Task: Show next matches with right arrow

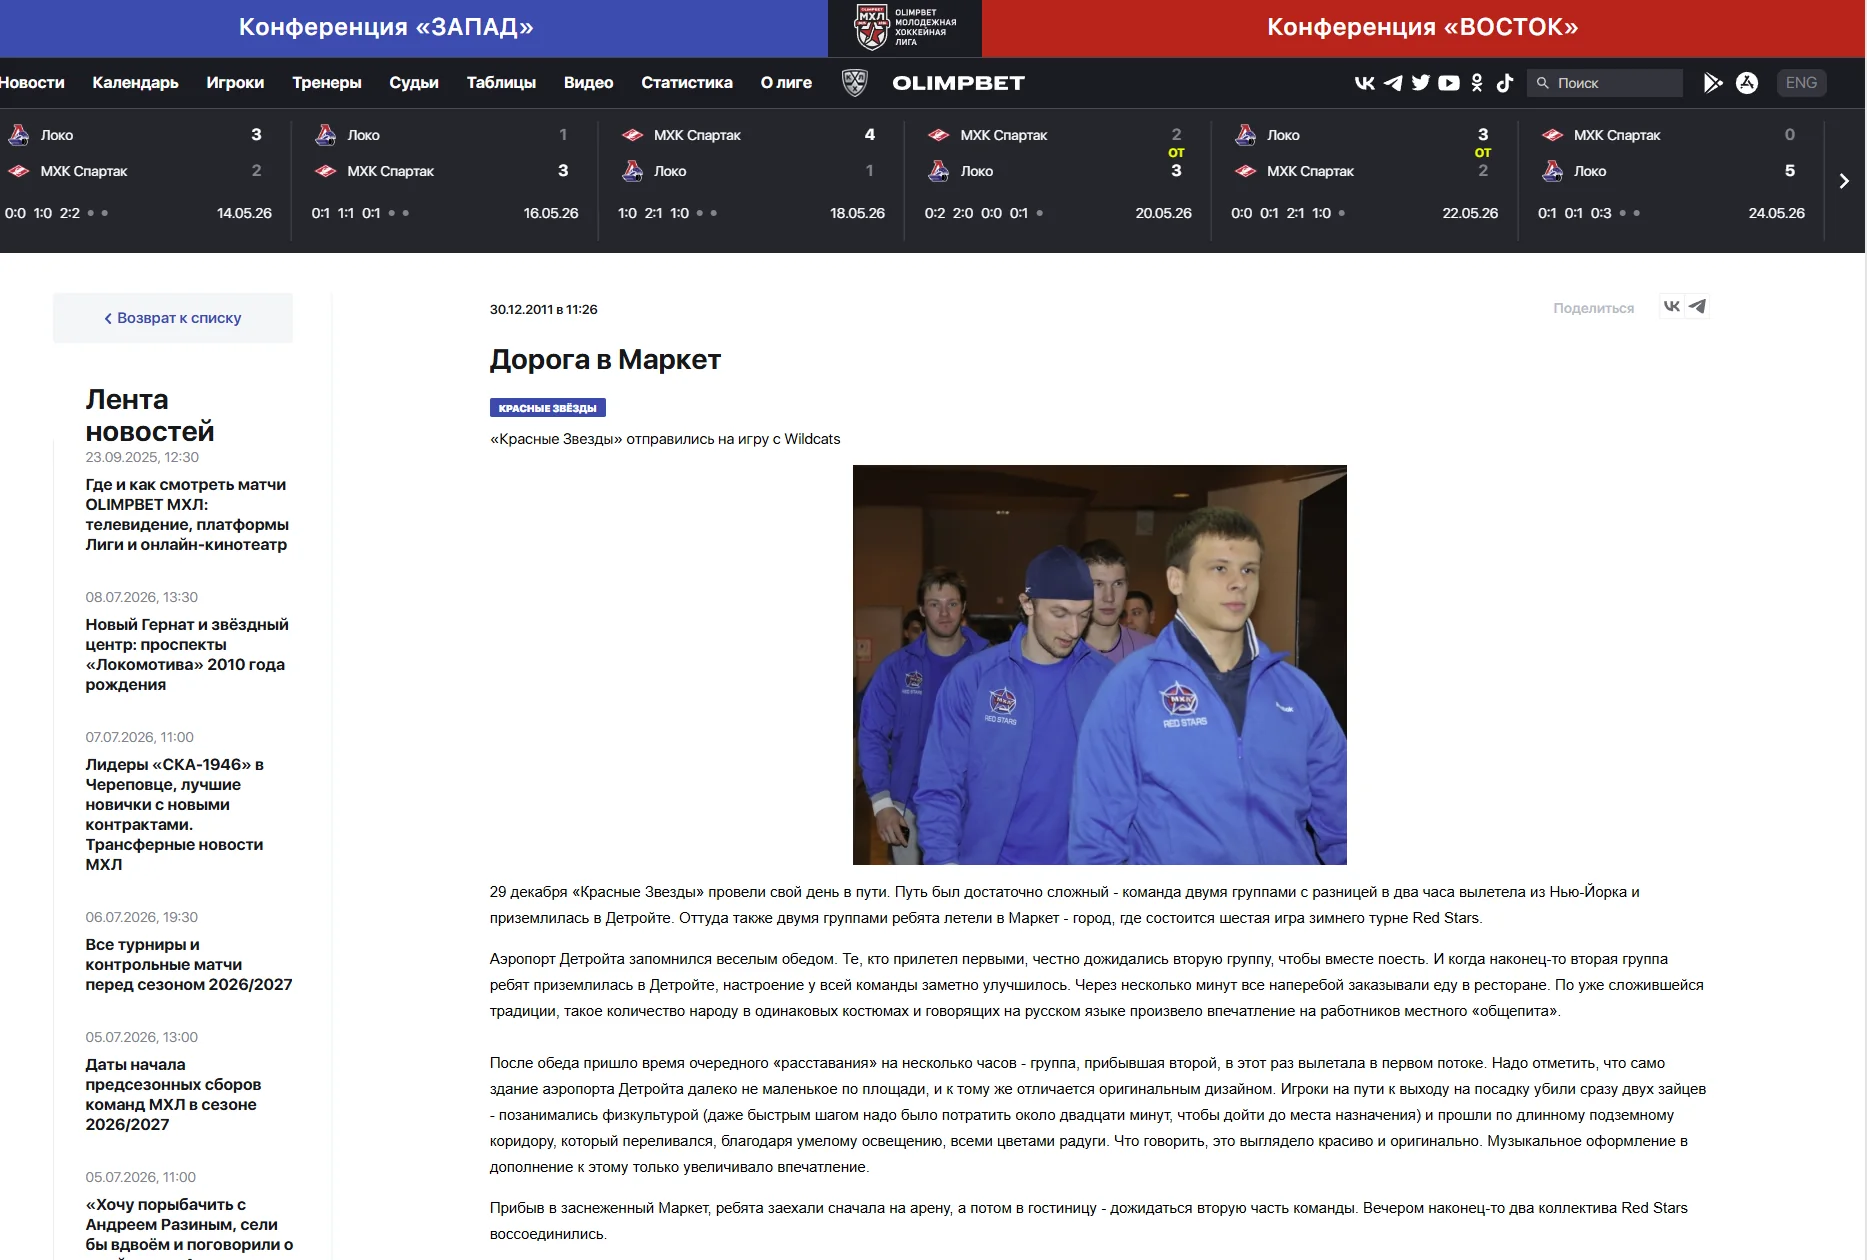Action: [1844, 181]
